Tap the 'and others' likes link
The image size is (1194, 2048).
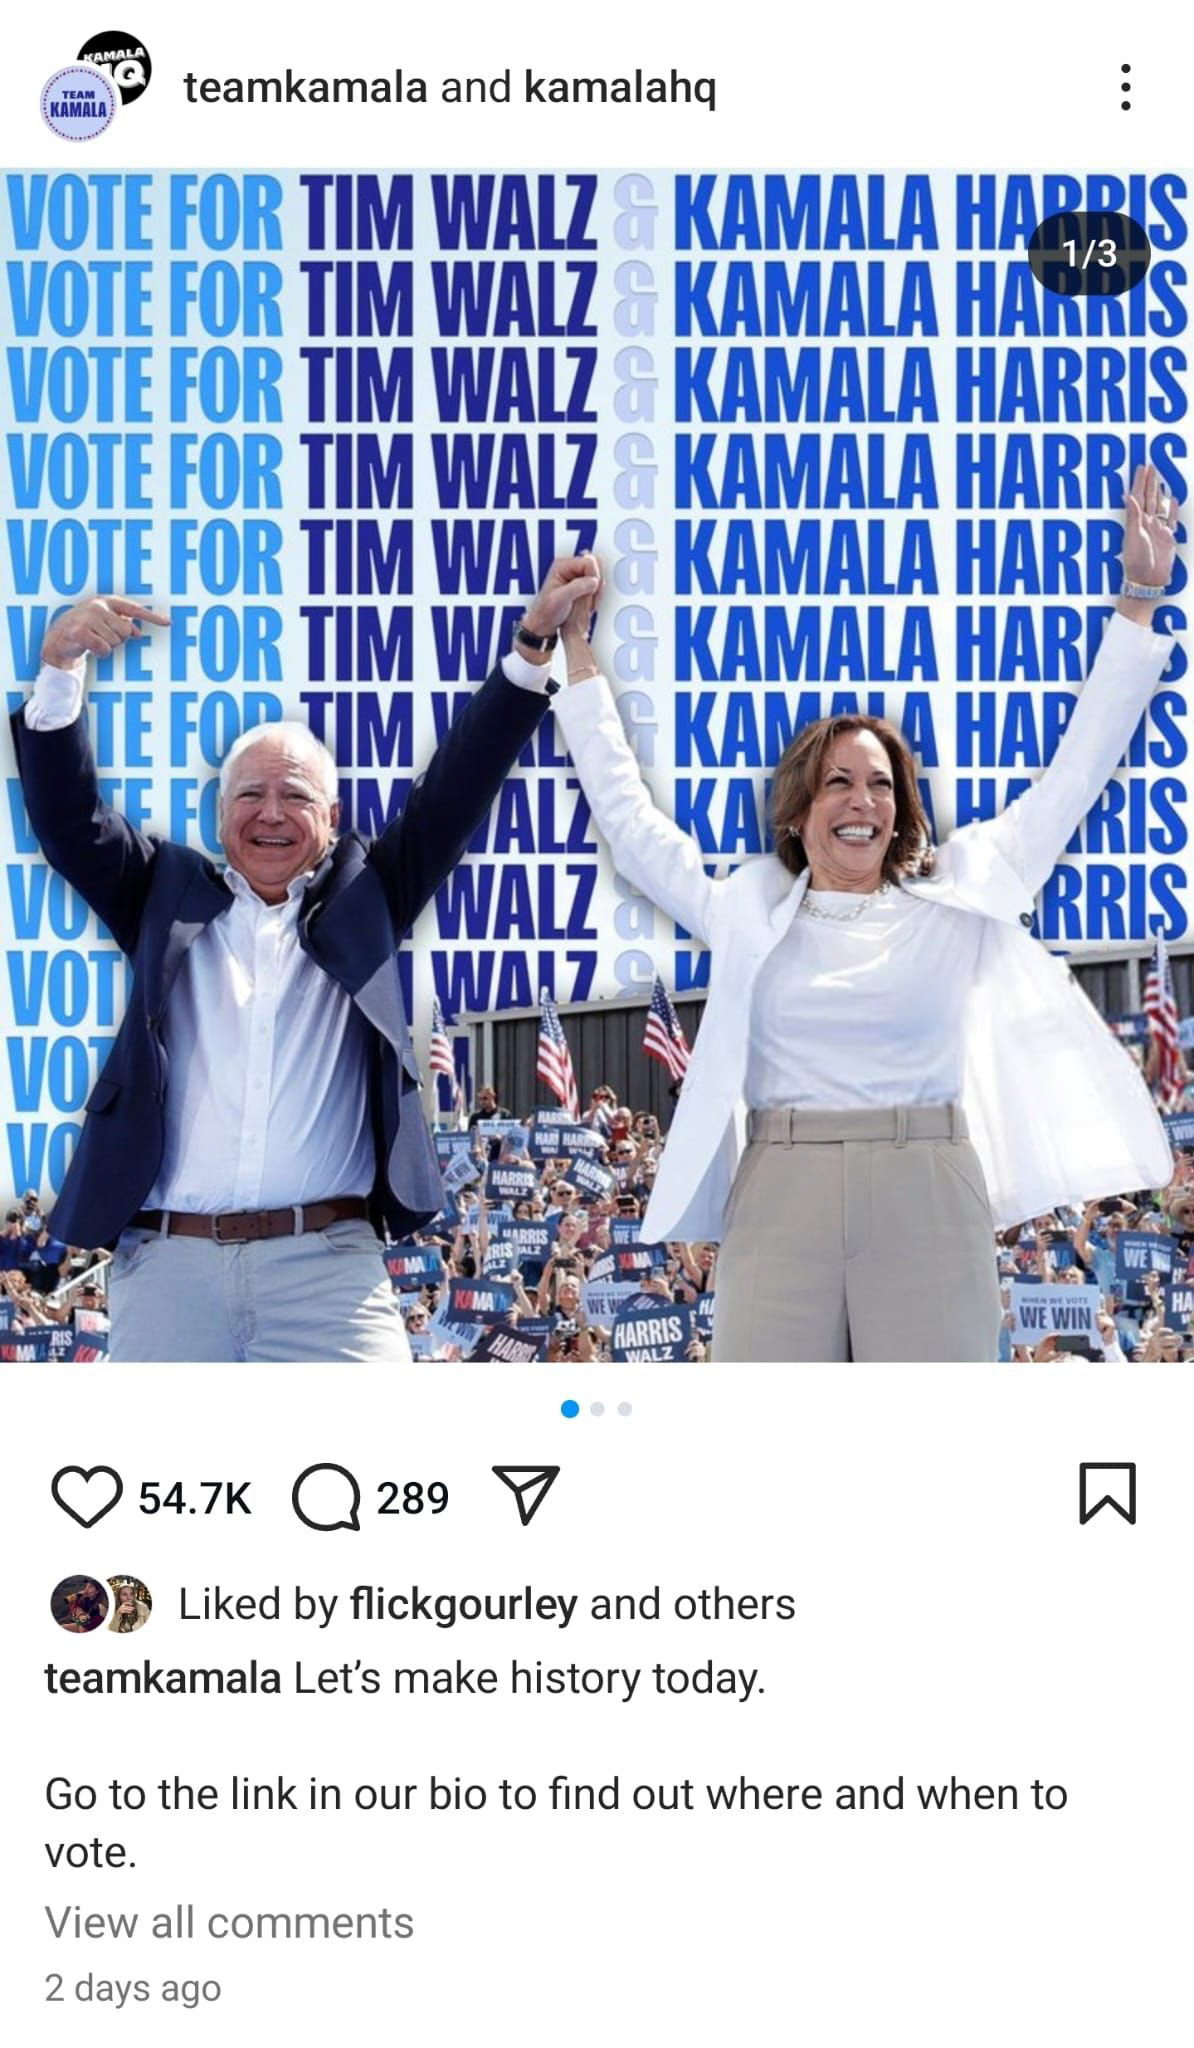pos(692,1604)
